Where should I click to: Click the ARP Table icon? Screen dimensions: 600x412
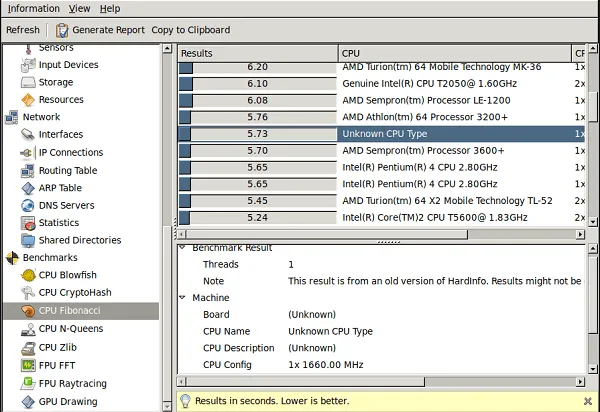click(28, 188)
